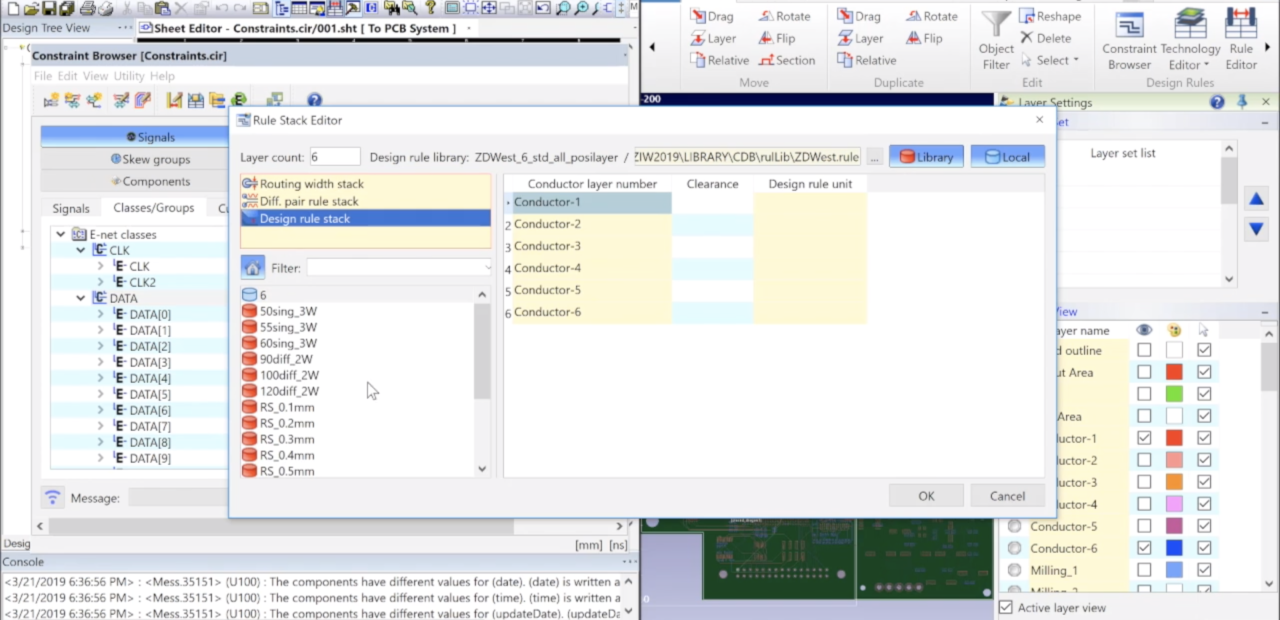The width and height of the screenshot is (1280, 620).
Task: Switch to the Classes/Groups tab
Action: 154,208
